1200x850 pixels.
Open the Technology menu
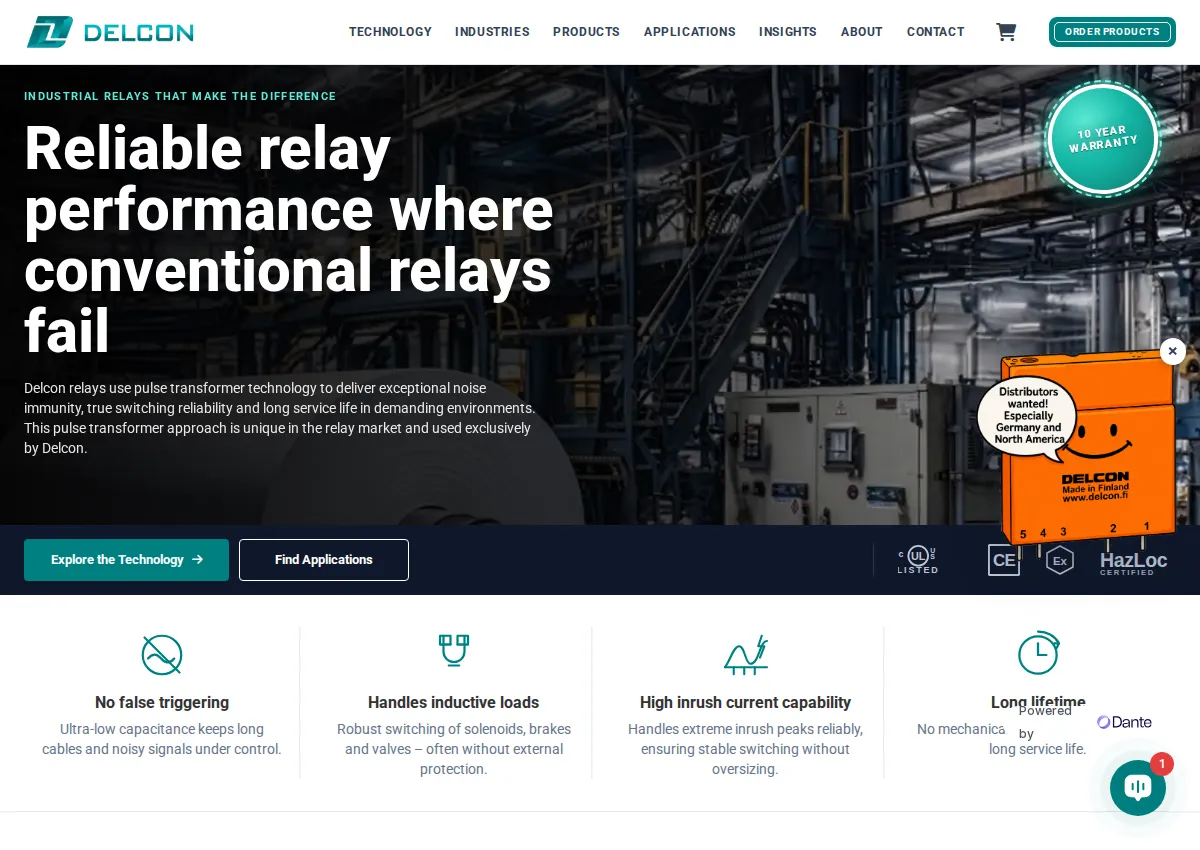(390, 32)
